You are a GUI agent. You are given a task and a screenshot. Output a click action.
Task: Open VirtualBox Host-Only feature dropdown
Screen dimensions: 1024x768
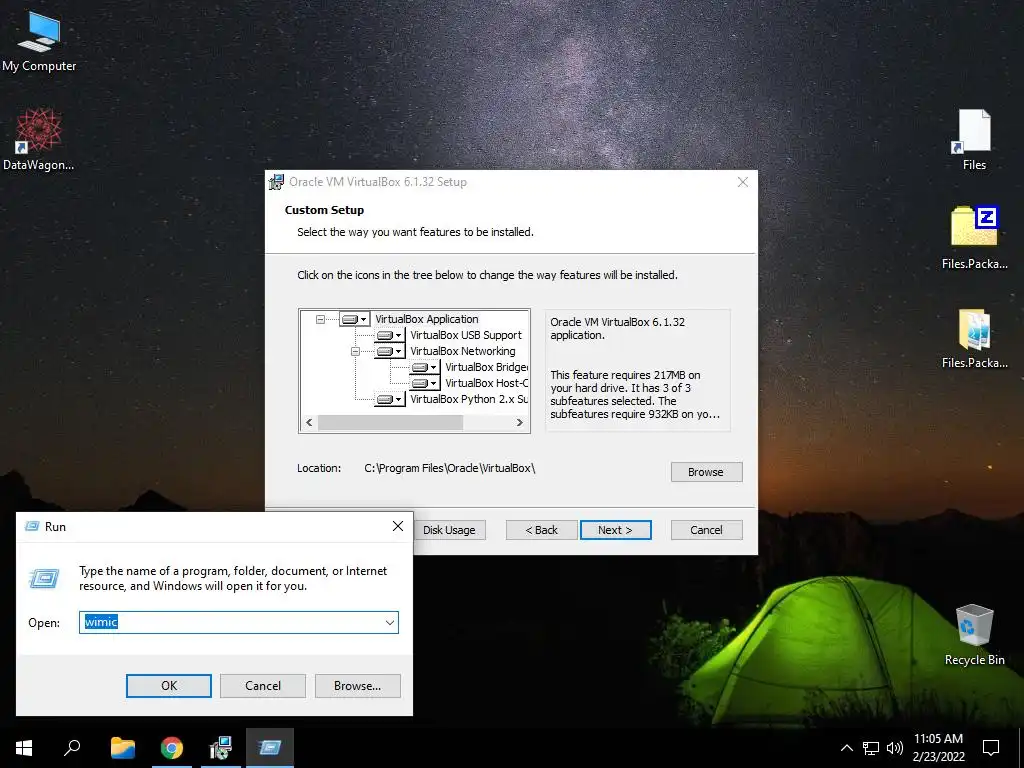coord(425,383)
